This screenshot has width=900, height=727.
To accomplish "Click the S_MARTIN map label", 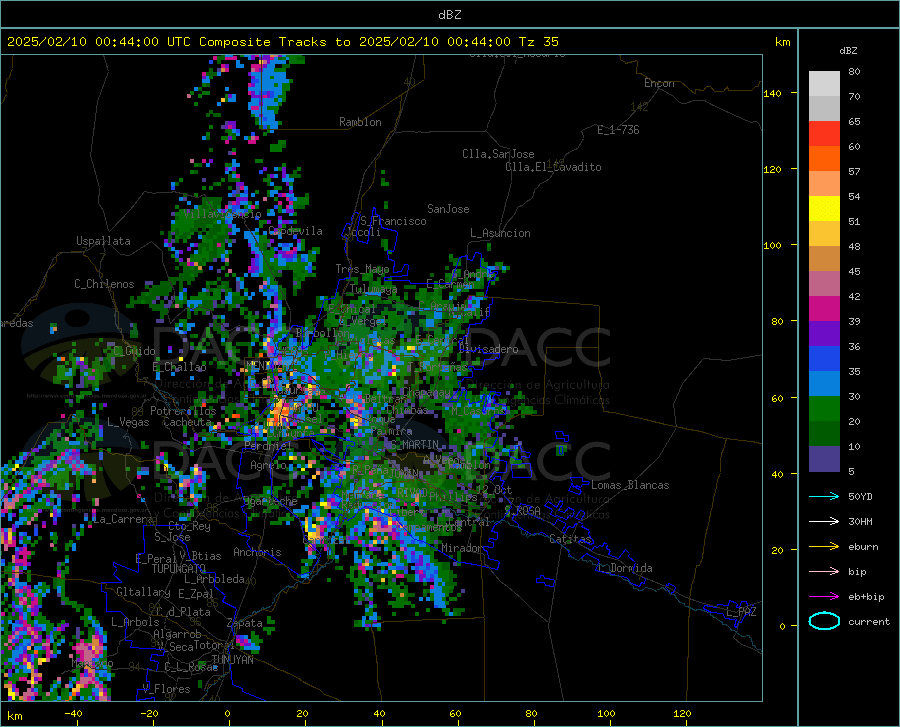I will tap(416, 445).
